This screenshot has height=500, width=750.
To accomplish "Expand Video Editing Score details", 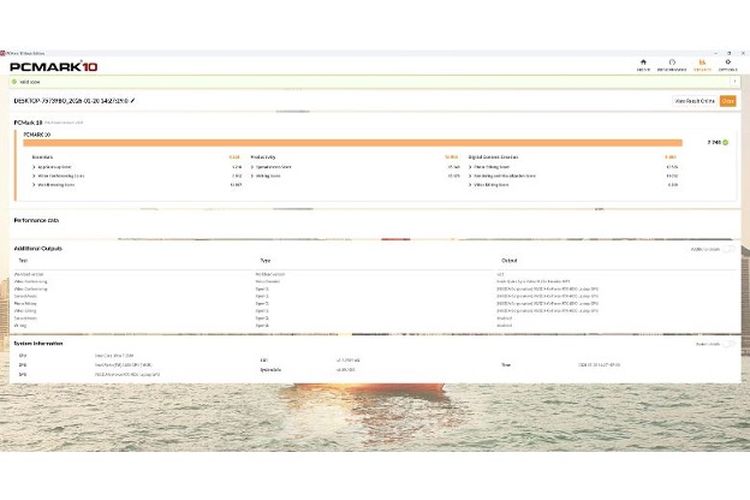I will tap(470, 185).
